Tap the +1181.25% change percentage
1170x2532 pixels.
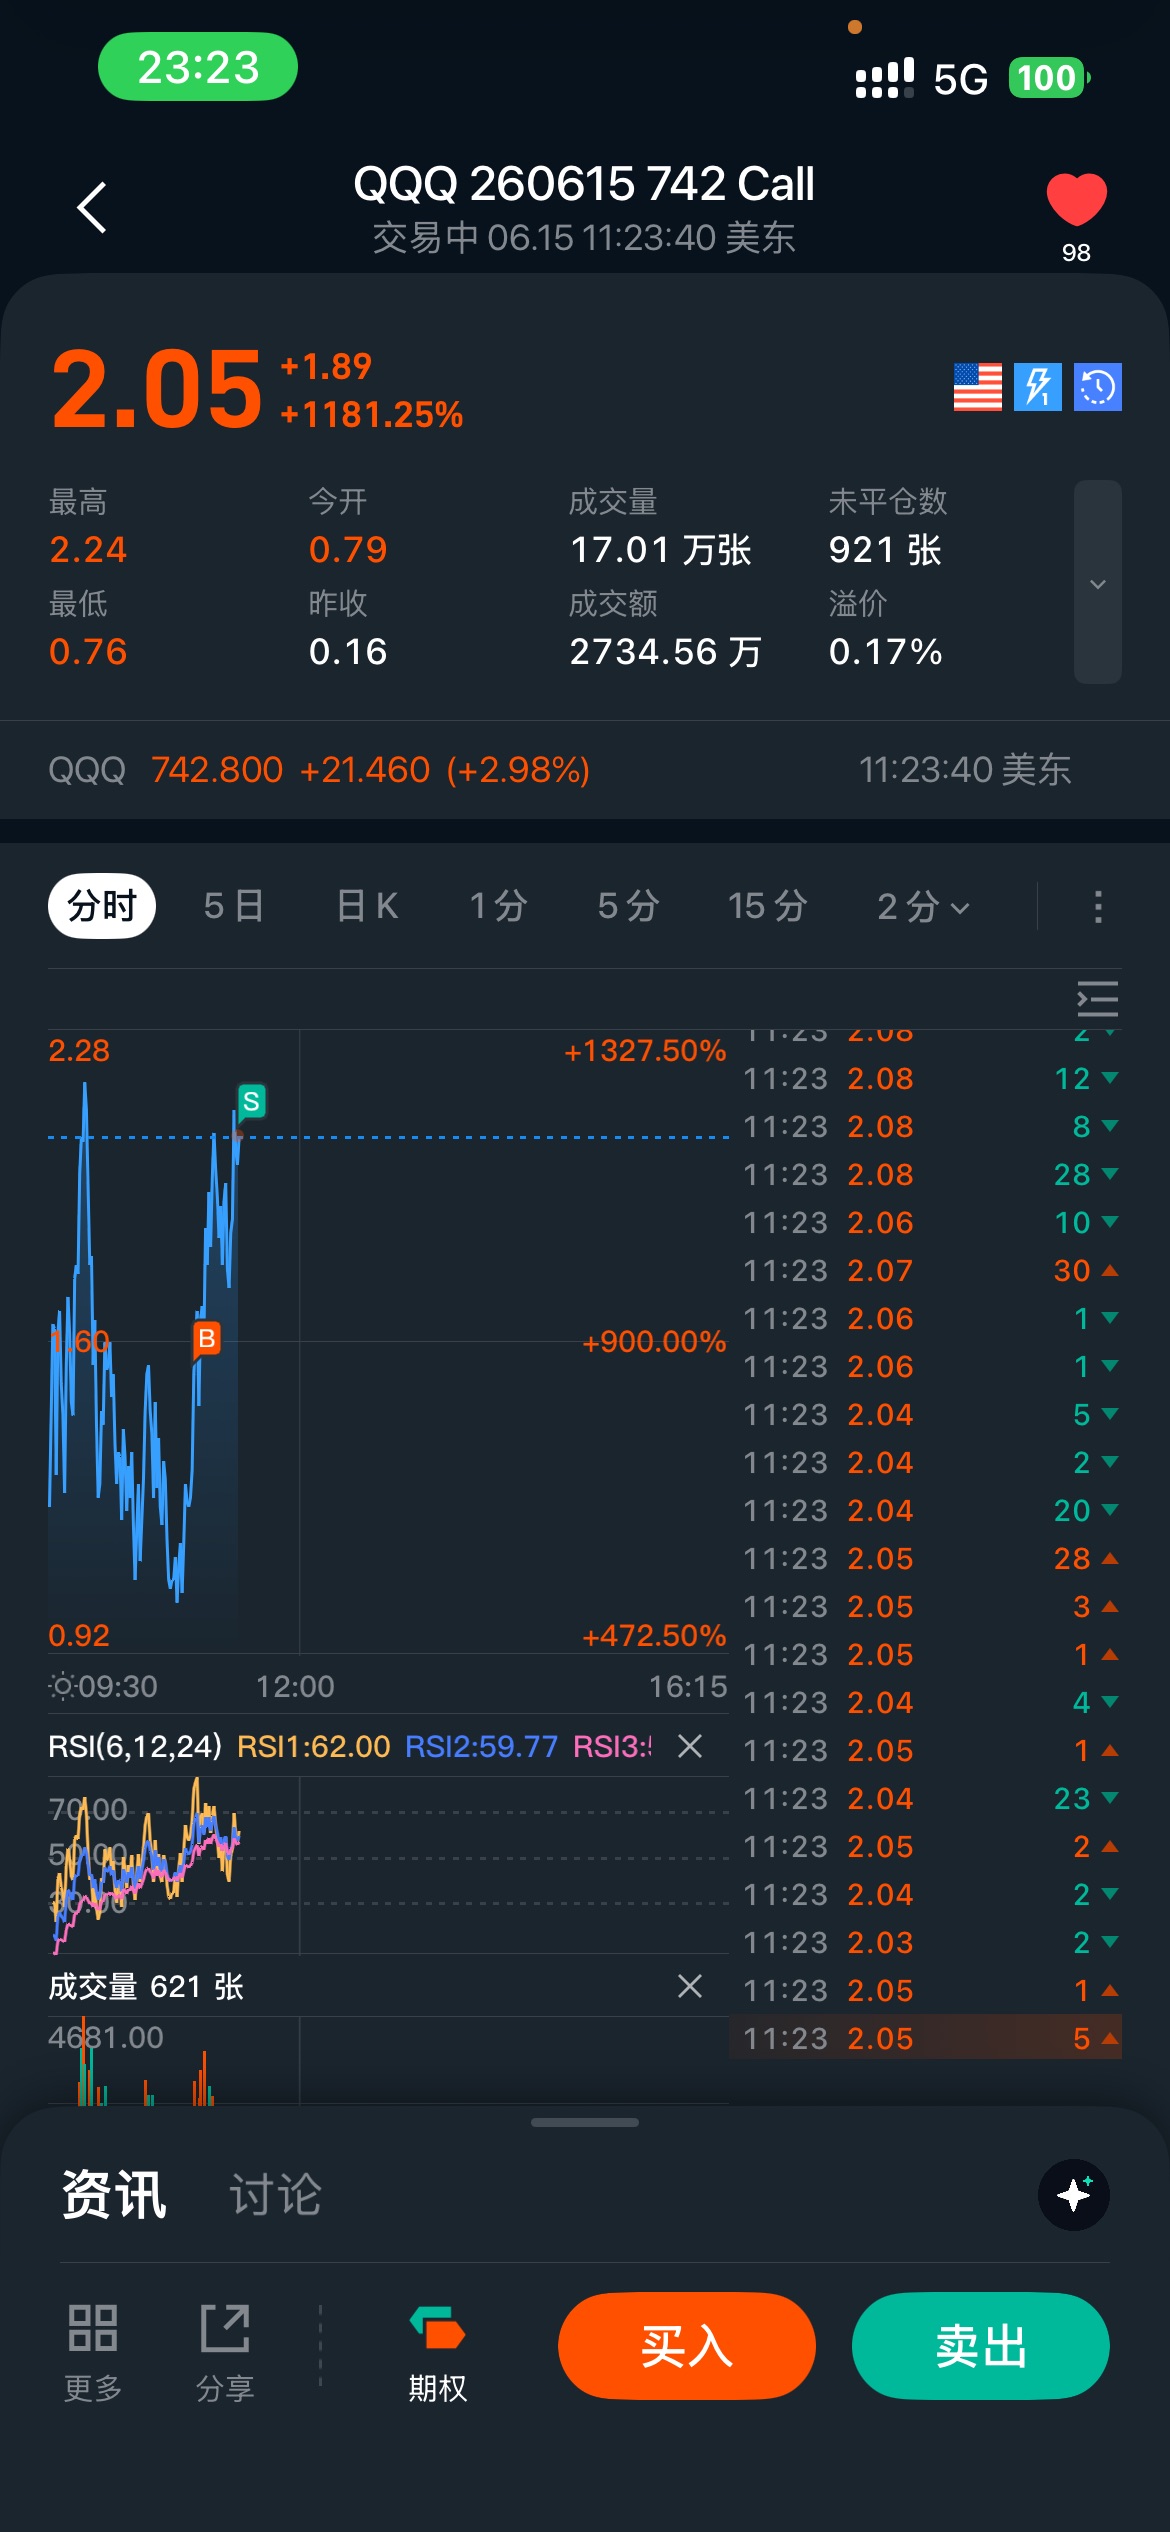[x=372, y=415]
